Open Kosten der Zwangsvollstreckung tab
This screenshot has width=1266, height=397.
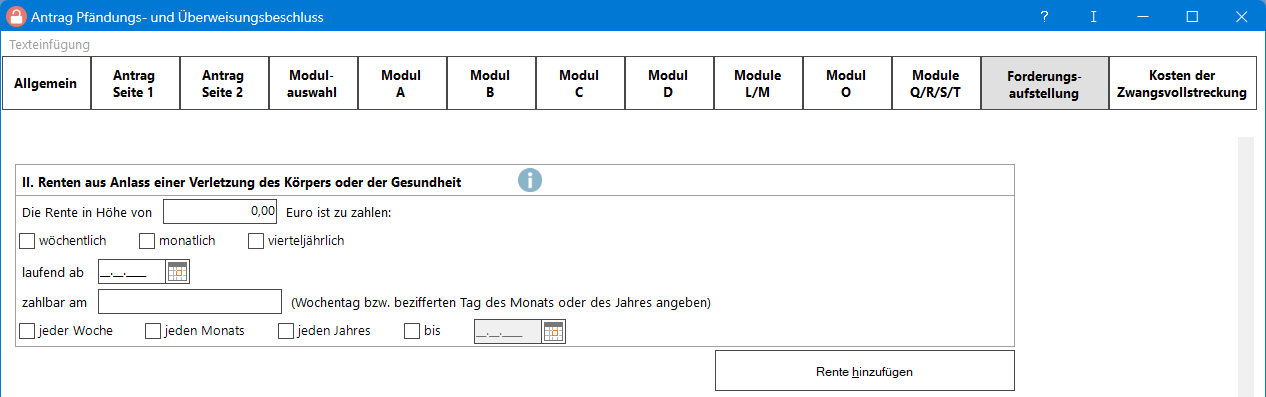(x=1182, y=83)
